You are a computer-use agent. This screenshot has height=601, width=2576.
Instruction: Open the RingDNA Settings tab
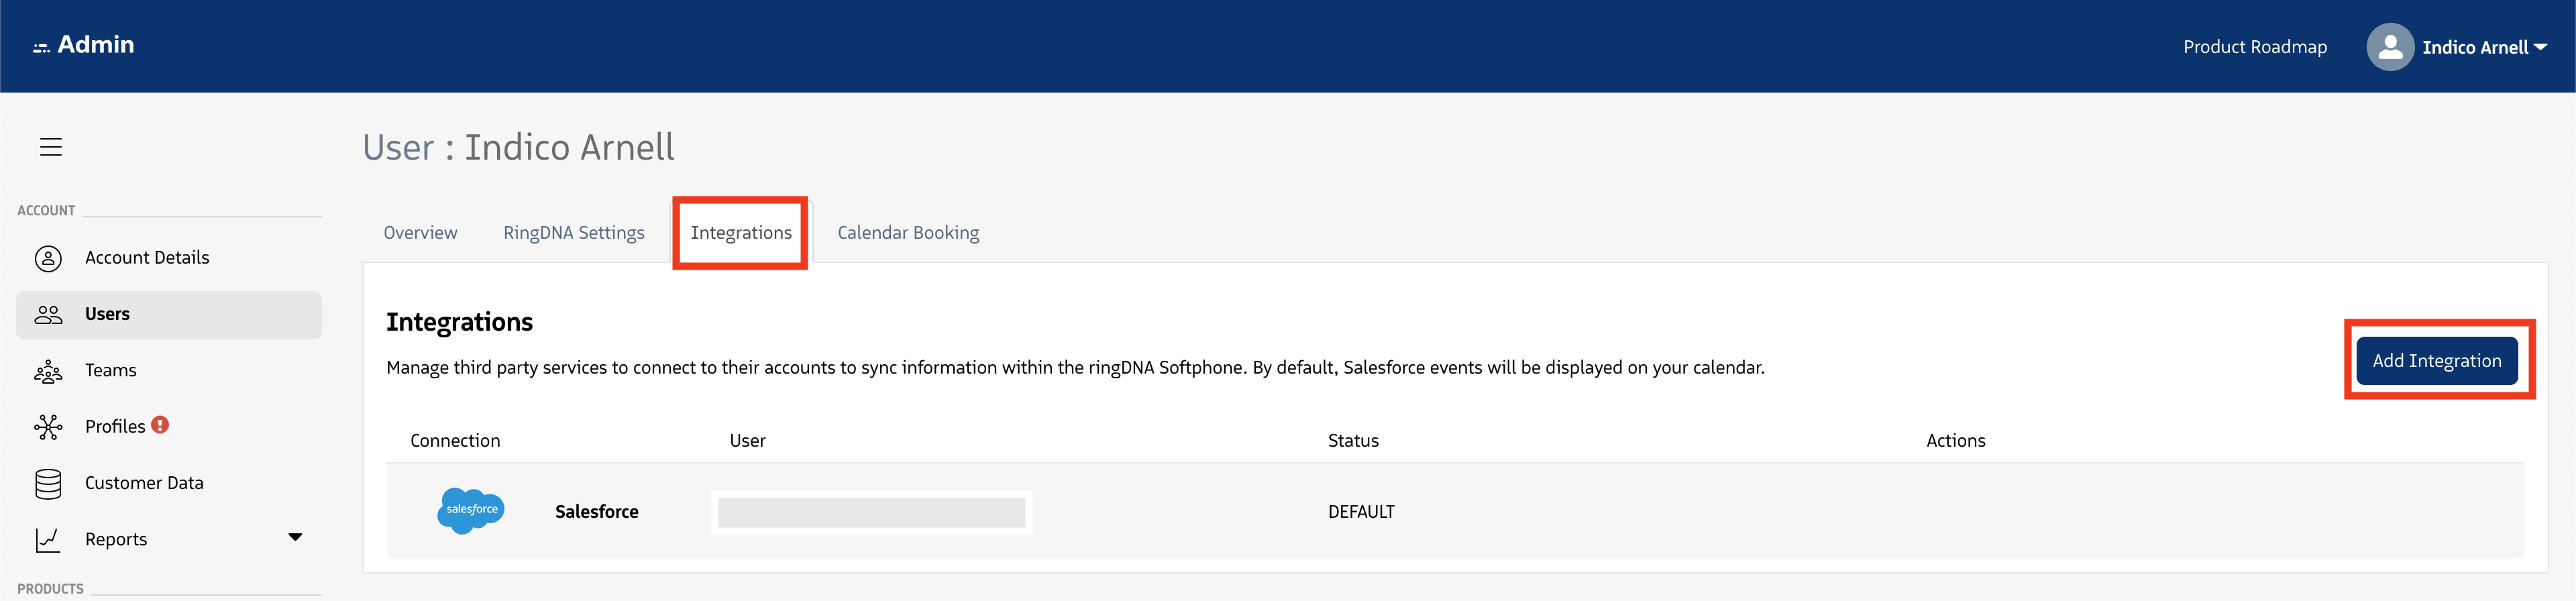pos(574,233)
